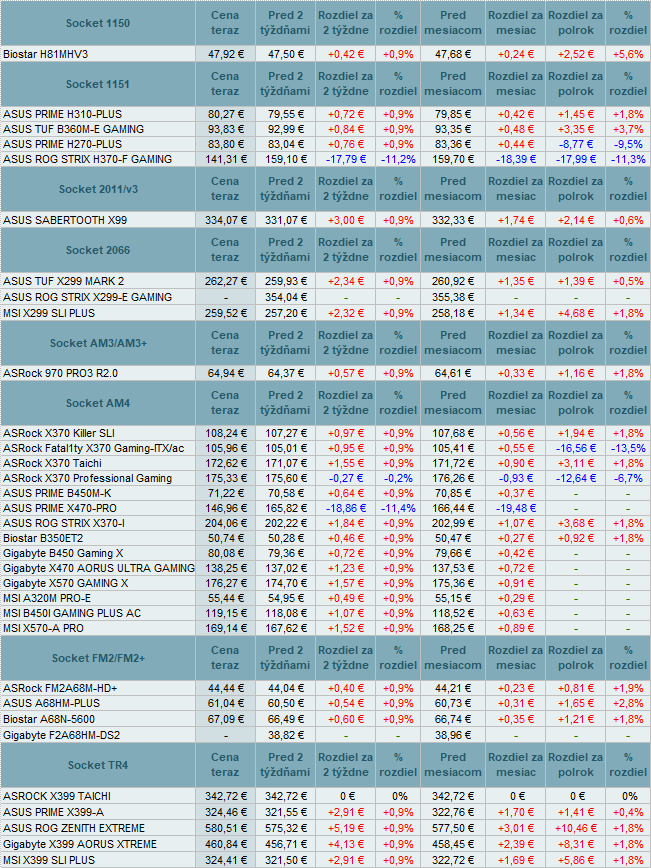651x868 pixels.
Task: Select Gigabyte F2A68HM-DS2 name
Action: (61, 736)
